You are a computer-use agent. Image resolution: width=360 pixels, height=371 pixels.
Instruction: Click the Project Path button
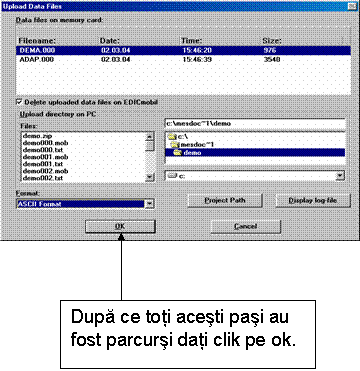pyautogui.click(x=225, y=201)
